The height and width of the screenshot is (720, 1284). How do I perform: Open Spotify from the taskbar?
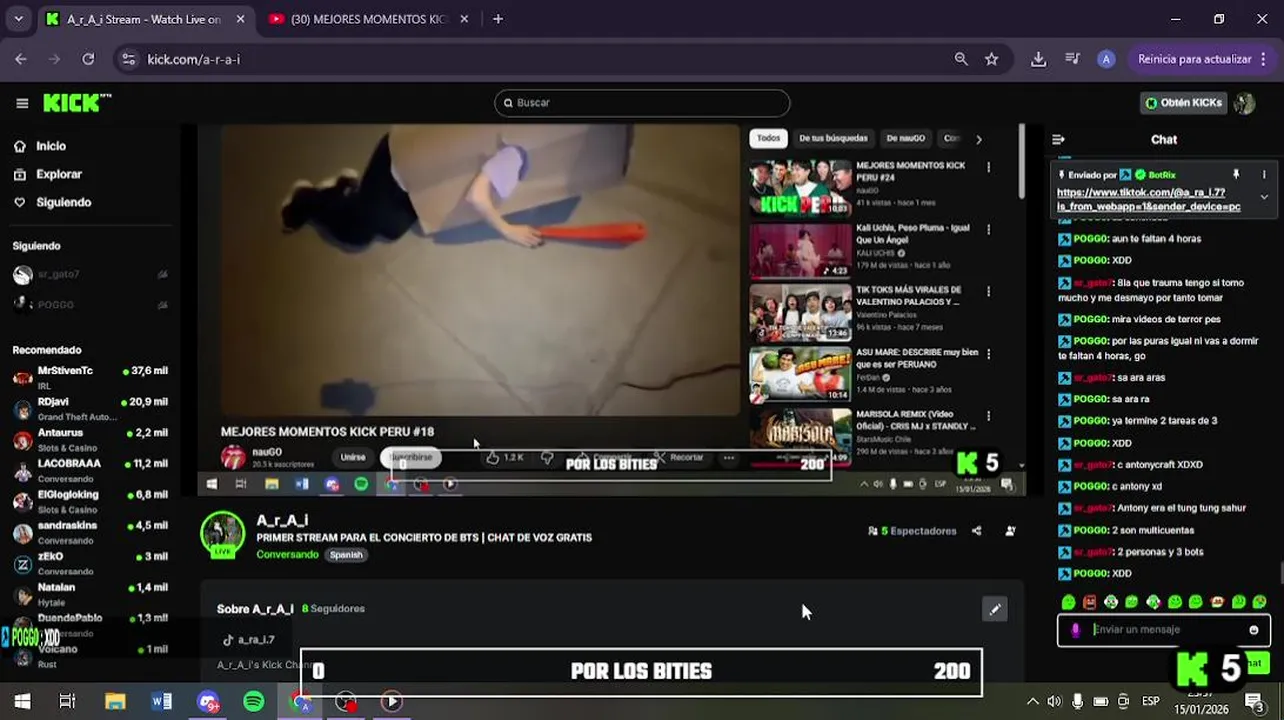[254, 702]
